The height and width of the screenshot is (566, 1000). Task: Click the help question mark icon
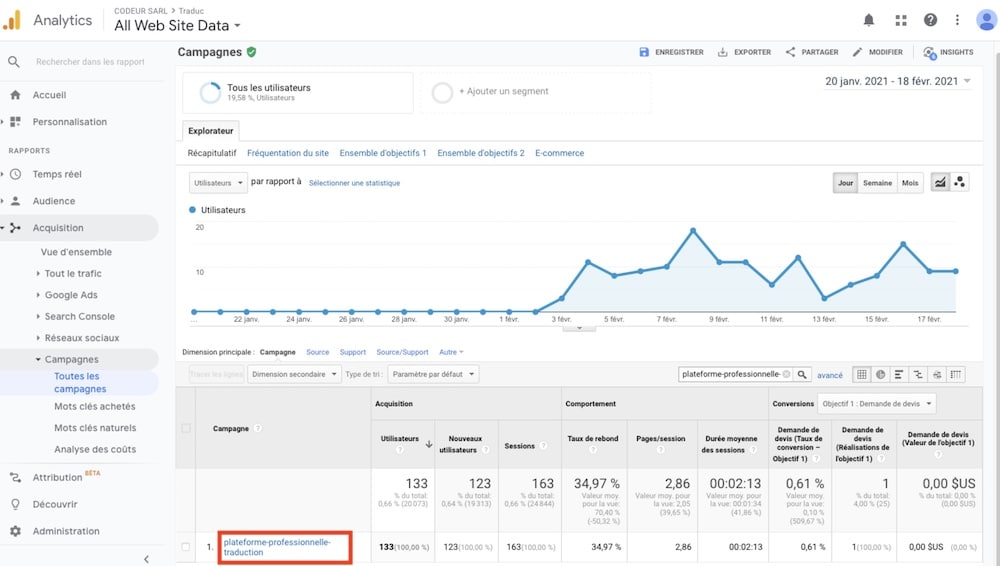pyautogui.click(x=930, y=20)
